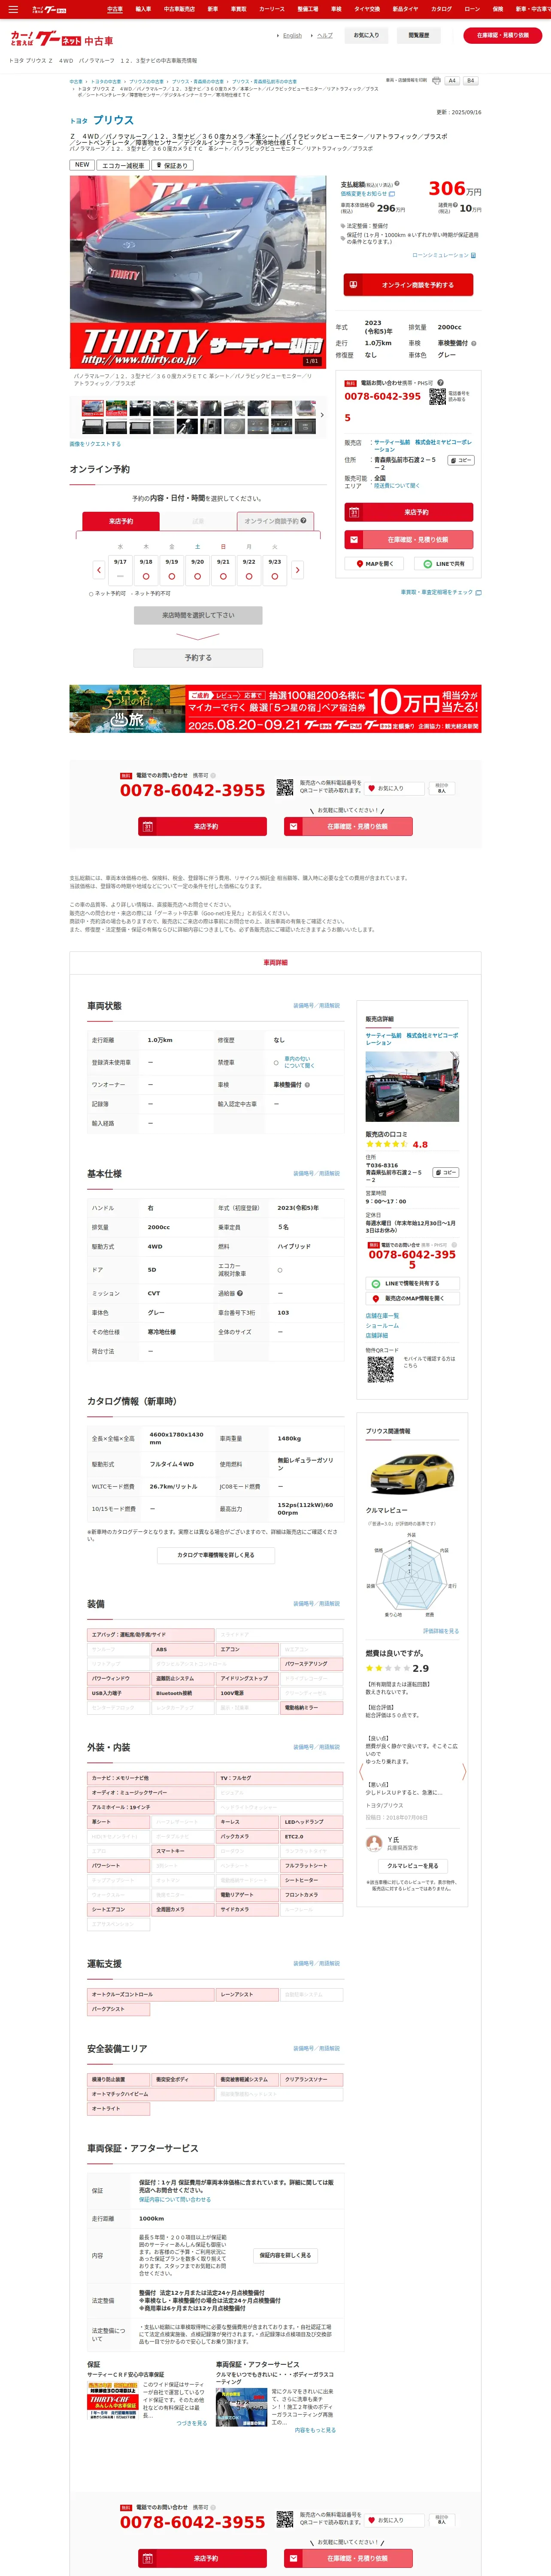Screen dimensions: 551x2576
Task: Click the カタログで車種情報を詳しく見る button
Action: coord(216,1555)
